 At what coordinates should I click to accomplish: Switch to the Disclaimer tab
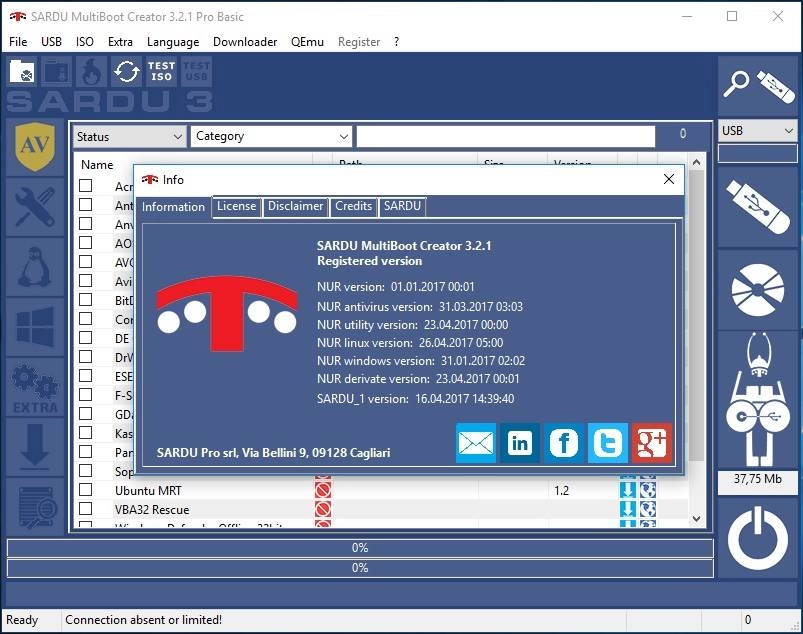point(295,206)
